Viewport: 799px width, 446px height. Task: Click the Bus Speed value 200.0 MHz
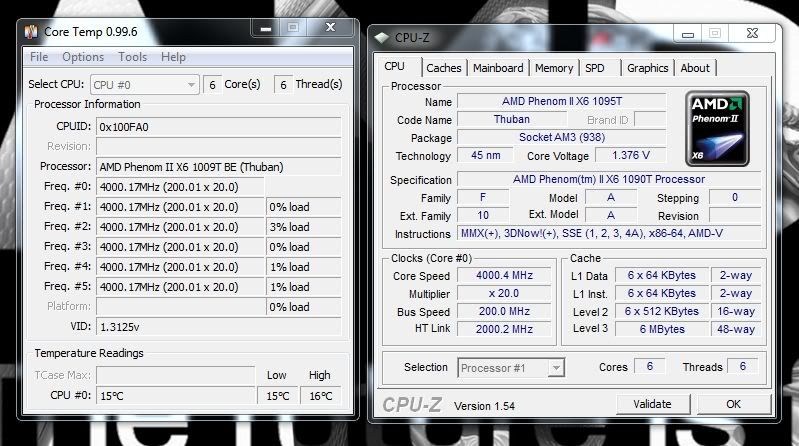(x=504, y=311)
